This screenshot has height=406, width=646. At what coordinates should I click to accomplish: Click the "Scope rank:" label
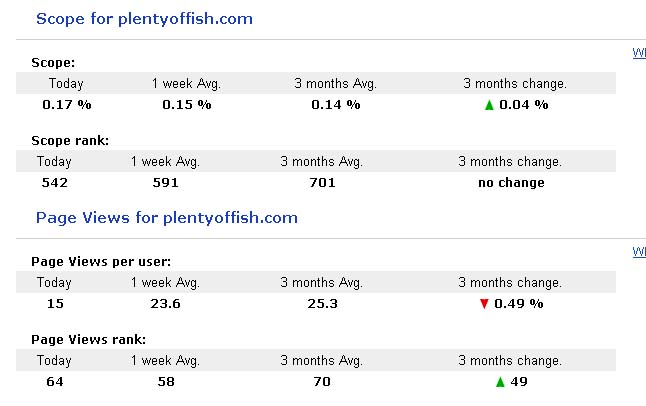pos(70,141)
